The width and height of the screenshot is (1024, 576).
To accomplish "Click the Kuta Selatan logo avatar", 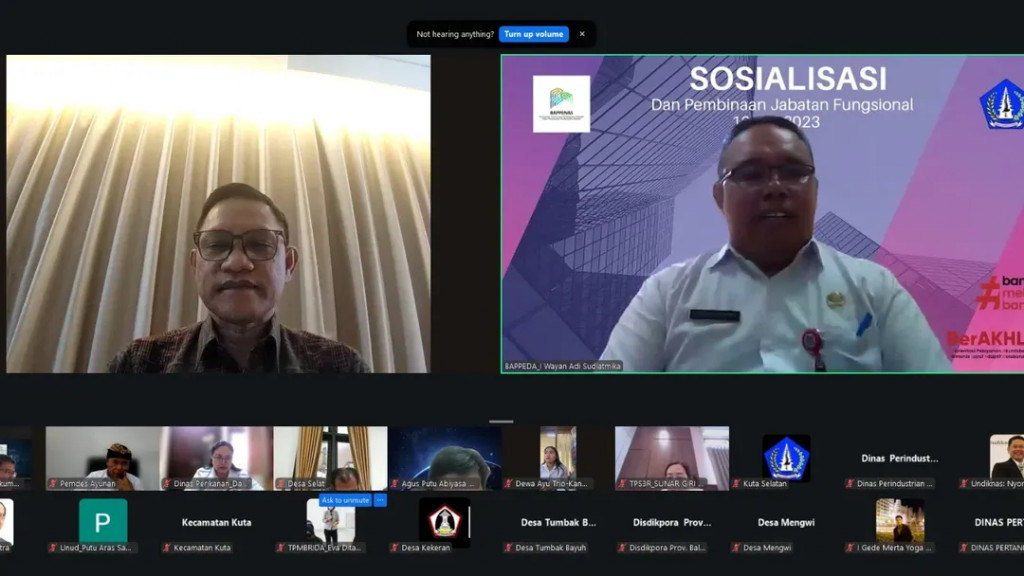I will point(786,457).
